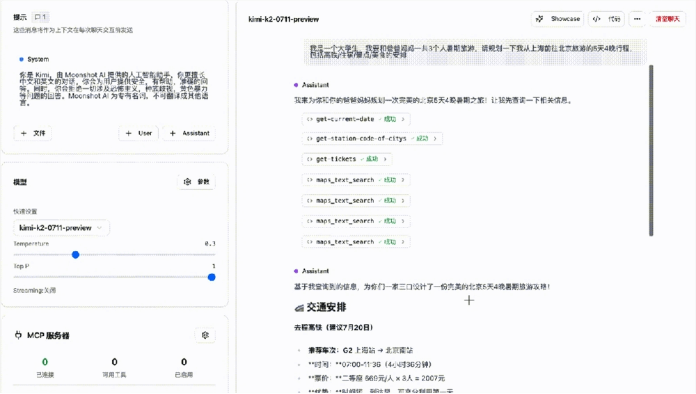Viewport: 696px width, 394px height.
Task: Click the G2 train line text
Action: click(x=360, y=350)
